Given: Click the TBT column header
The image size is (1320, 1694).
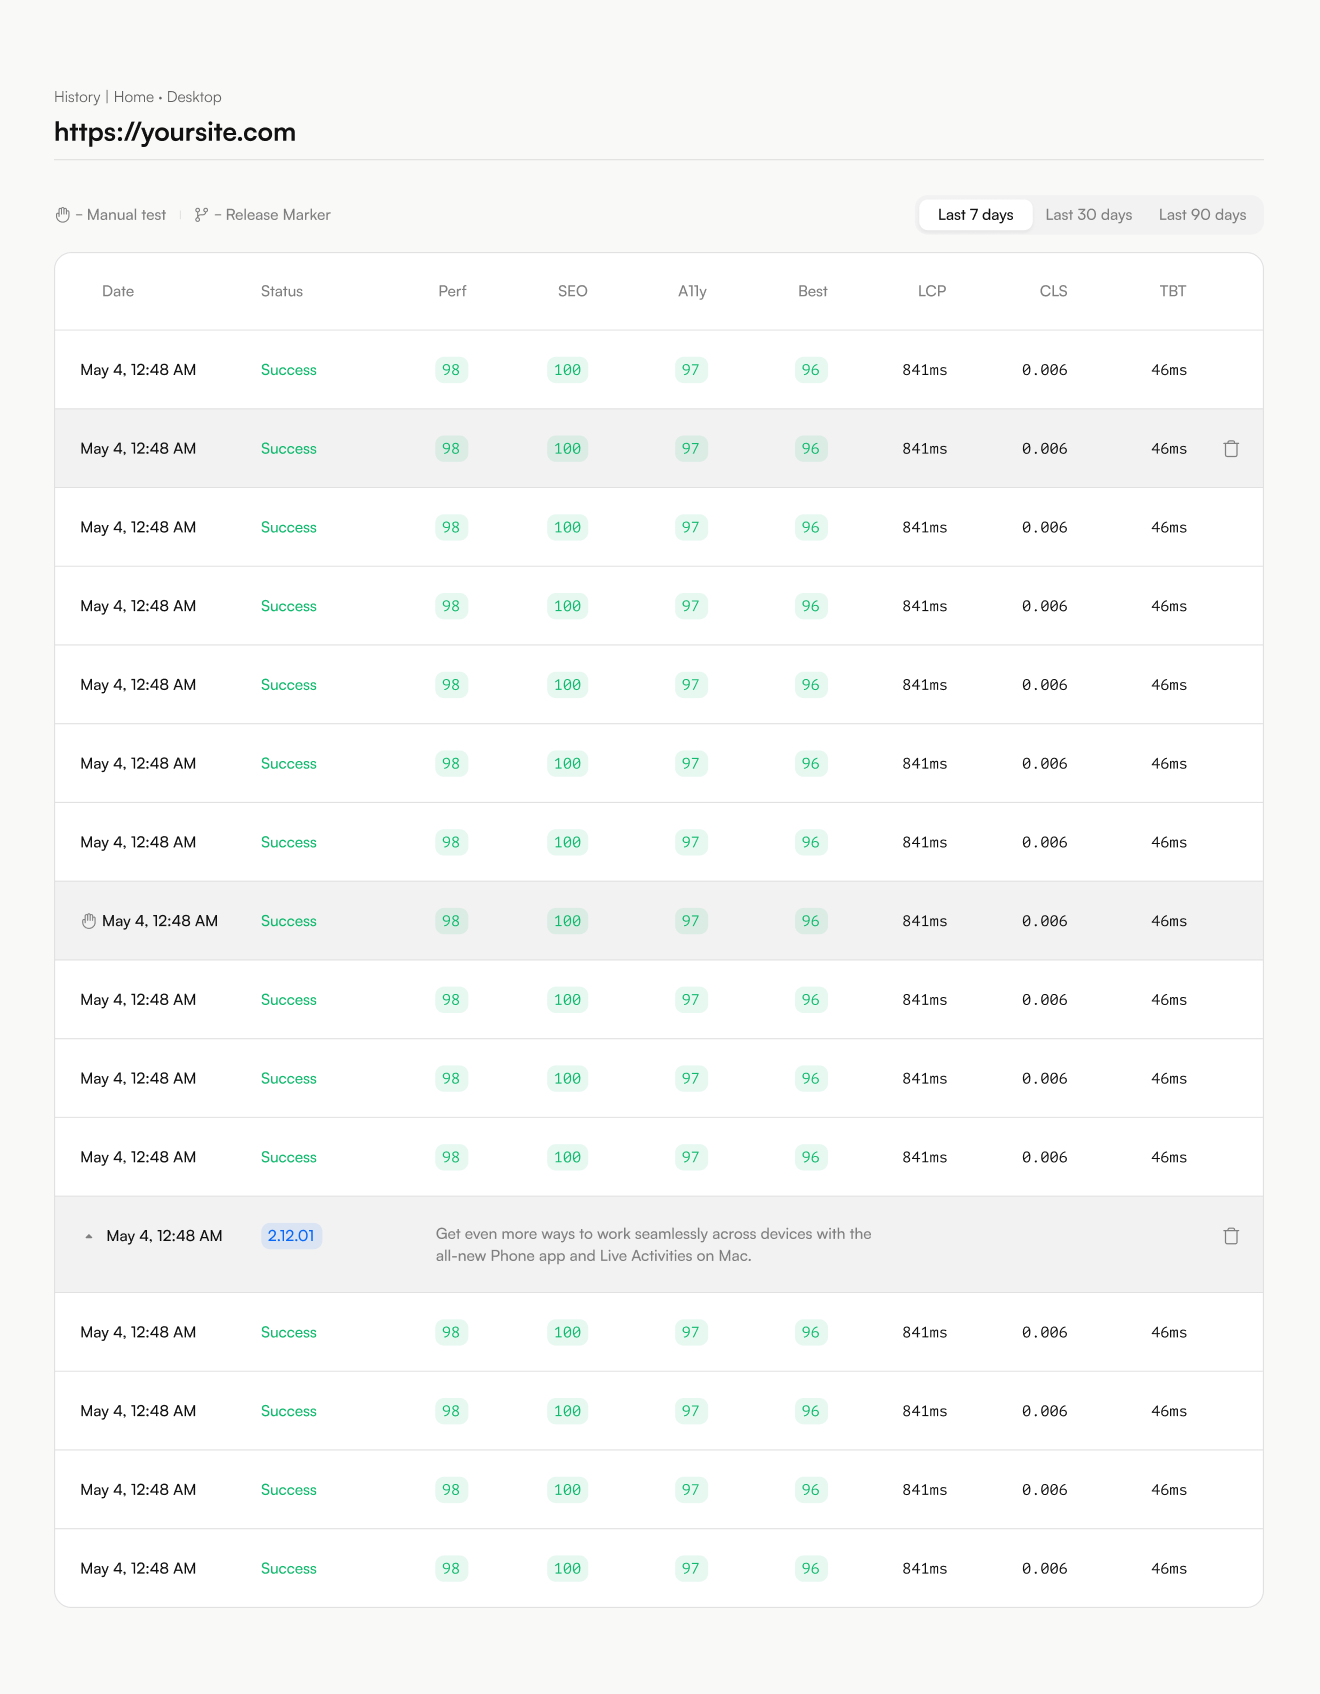Looking at the screenshot, I should pos(1172,291).
